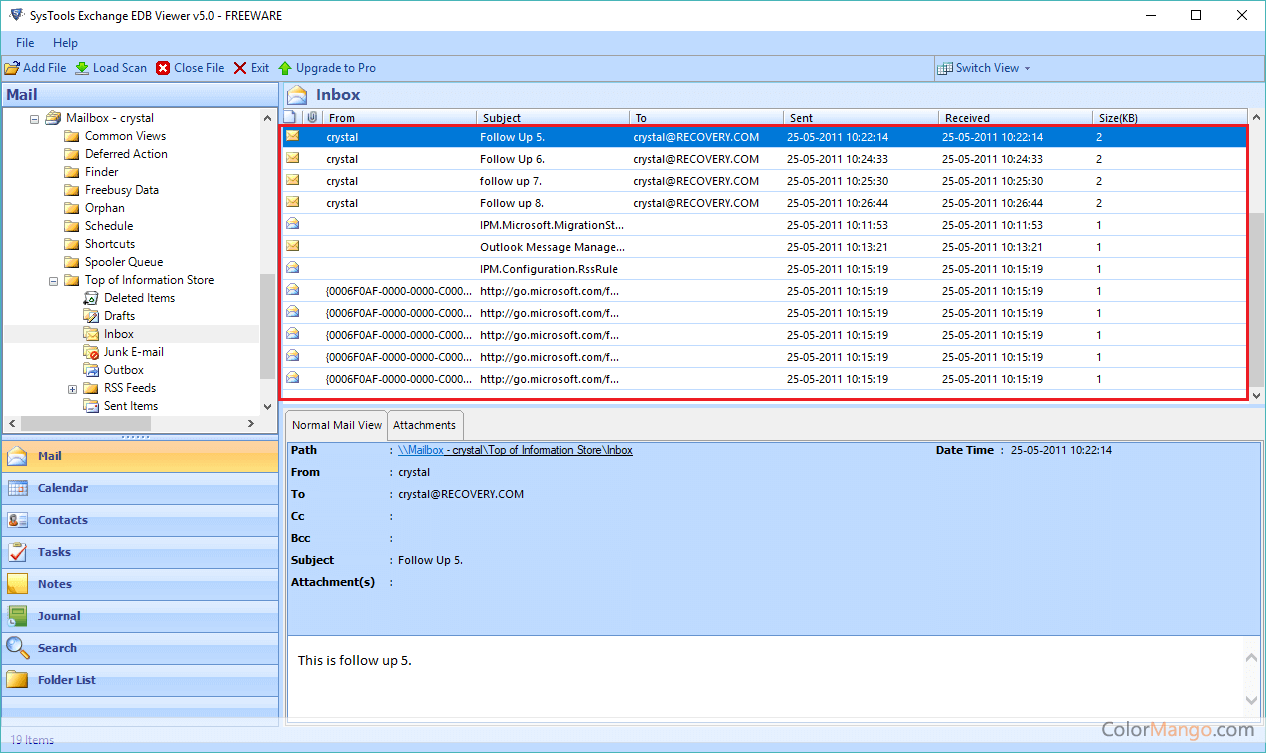Switch to the Attachments tab

424,425
